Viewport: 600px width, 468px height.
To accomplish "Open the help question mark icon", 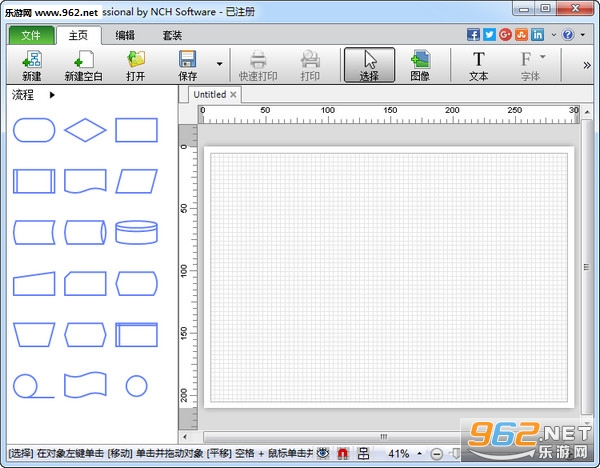I will pos(568,34).
